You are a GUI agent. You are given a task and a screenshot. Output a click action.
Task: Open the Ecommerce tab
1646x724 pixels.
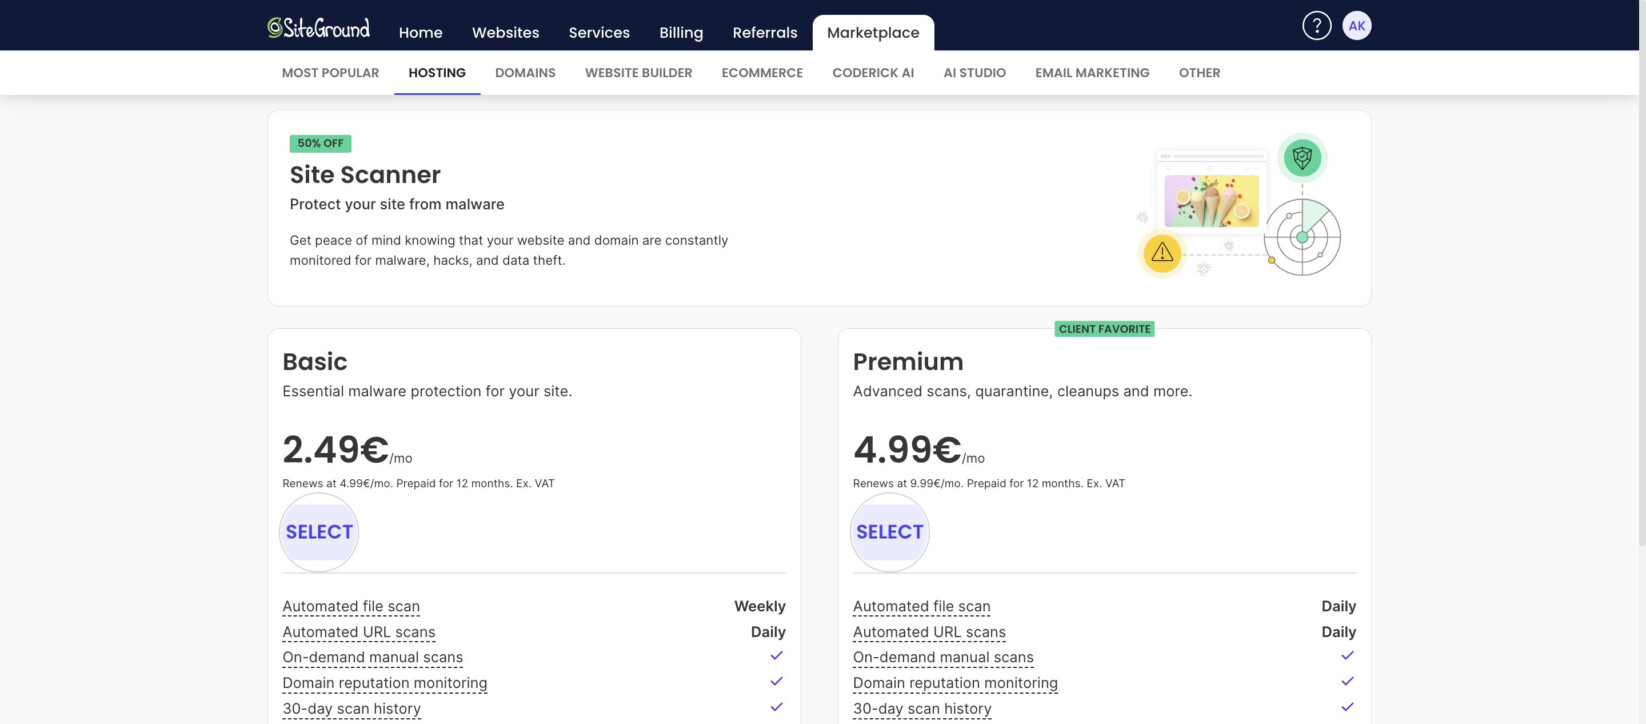pos(762,73)
